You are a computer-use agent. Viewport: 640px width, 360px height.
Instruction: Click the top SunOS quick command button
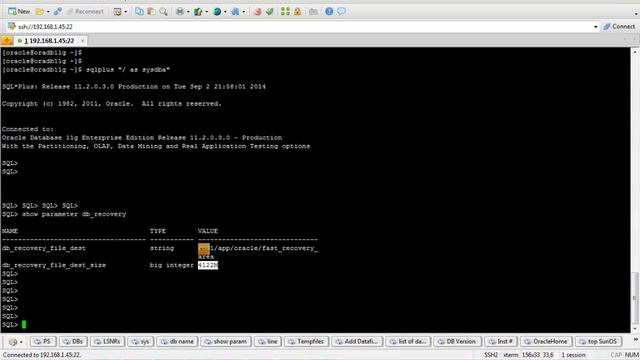[x=598, y=341]
